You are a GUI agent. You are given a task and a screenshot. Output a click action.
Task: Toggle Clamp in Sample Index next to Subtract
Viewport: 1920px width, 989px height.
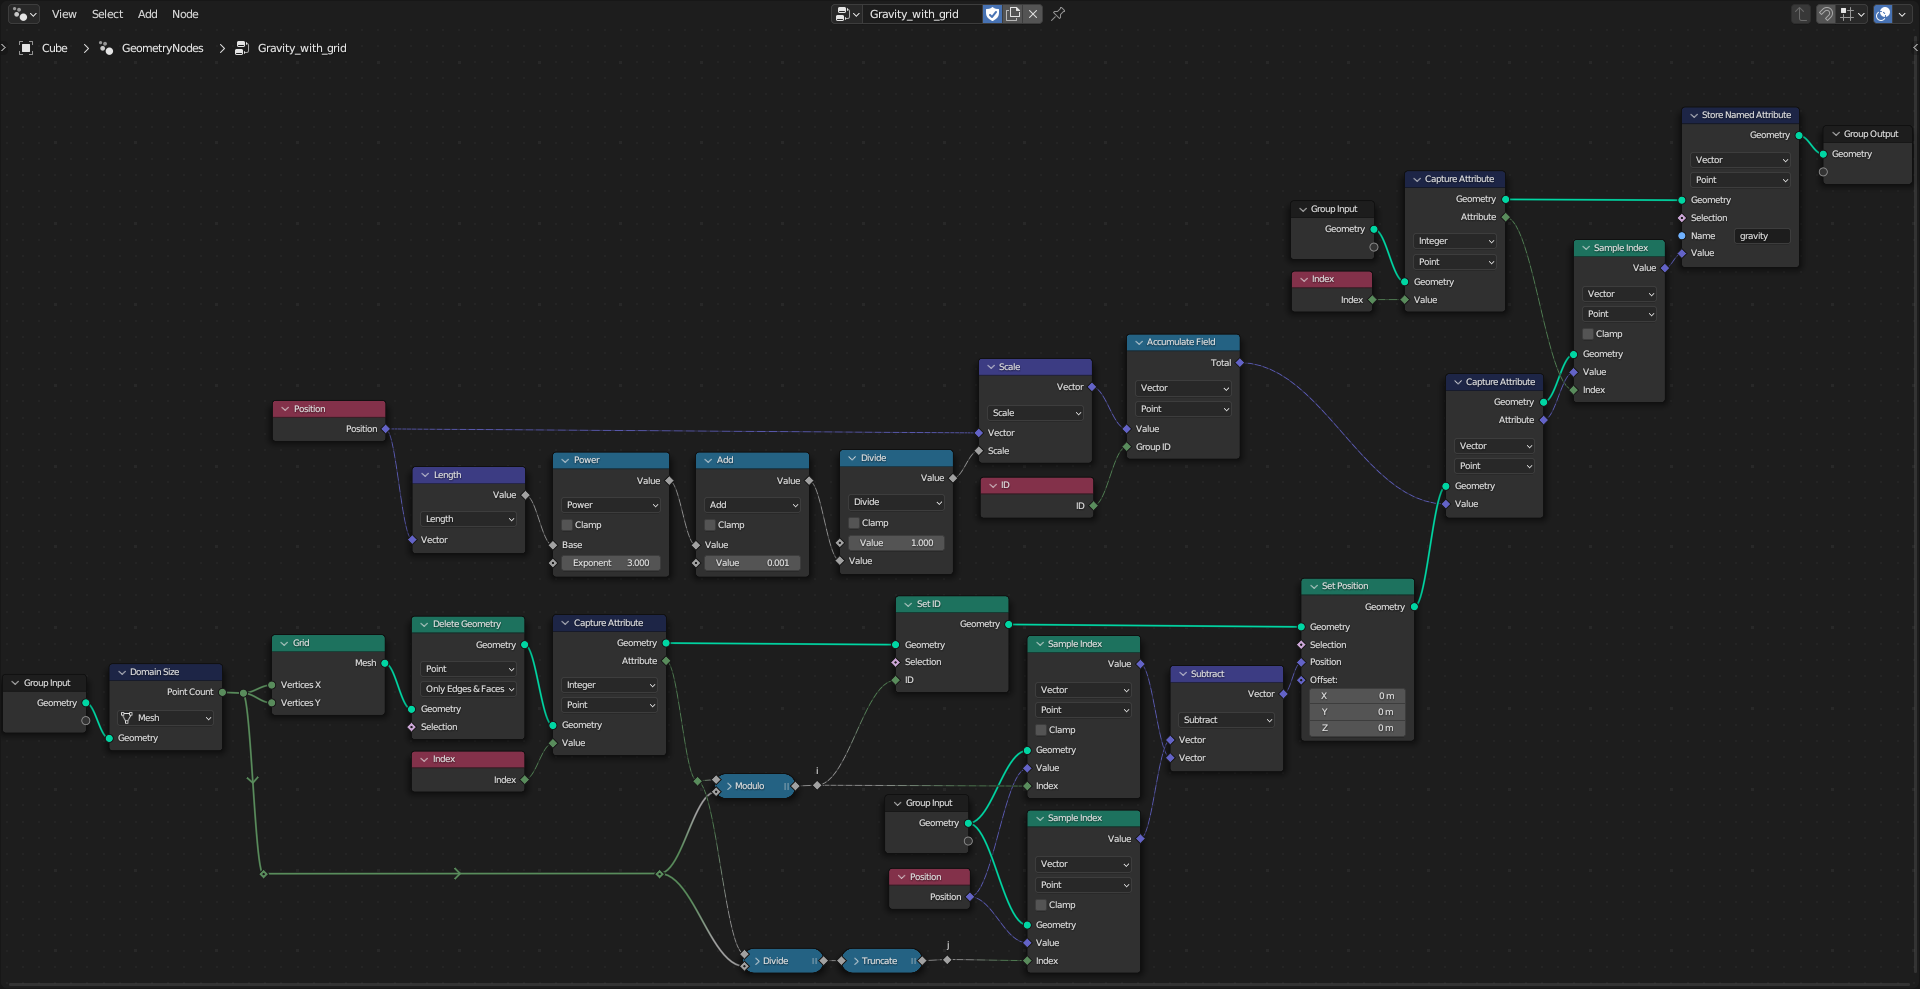tap(1041, 730)
